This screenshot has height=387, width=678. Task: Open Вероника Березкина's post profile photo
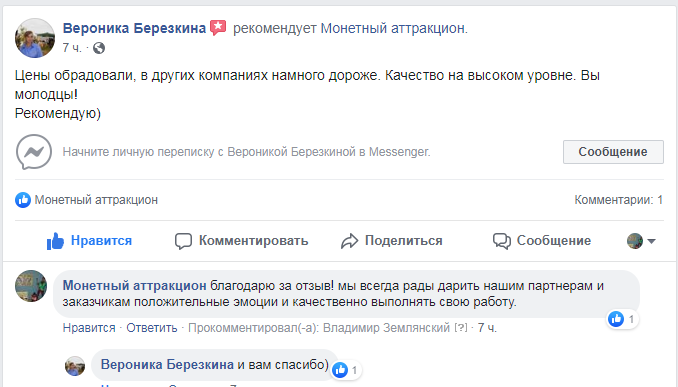35,38
